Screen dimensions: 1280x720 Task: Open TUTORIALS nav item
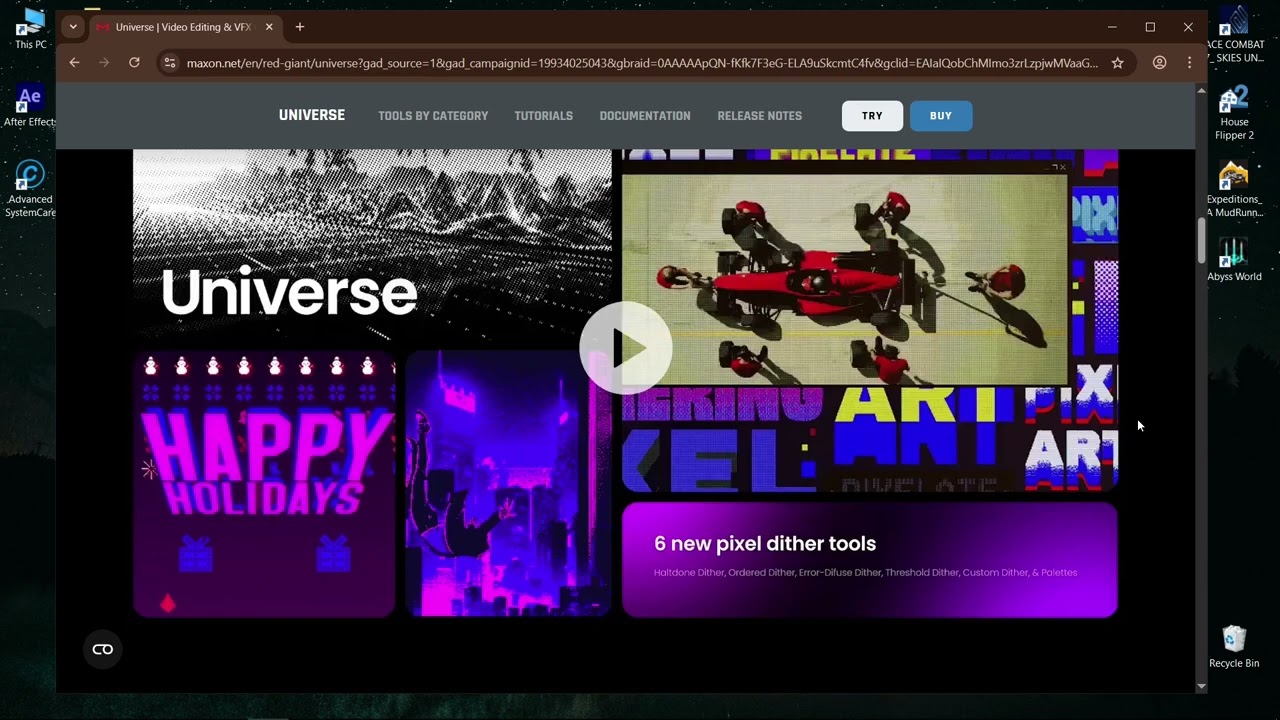543,116
